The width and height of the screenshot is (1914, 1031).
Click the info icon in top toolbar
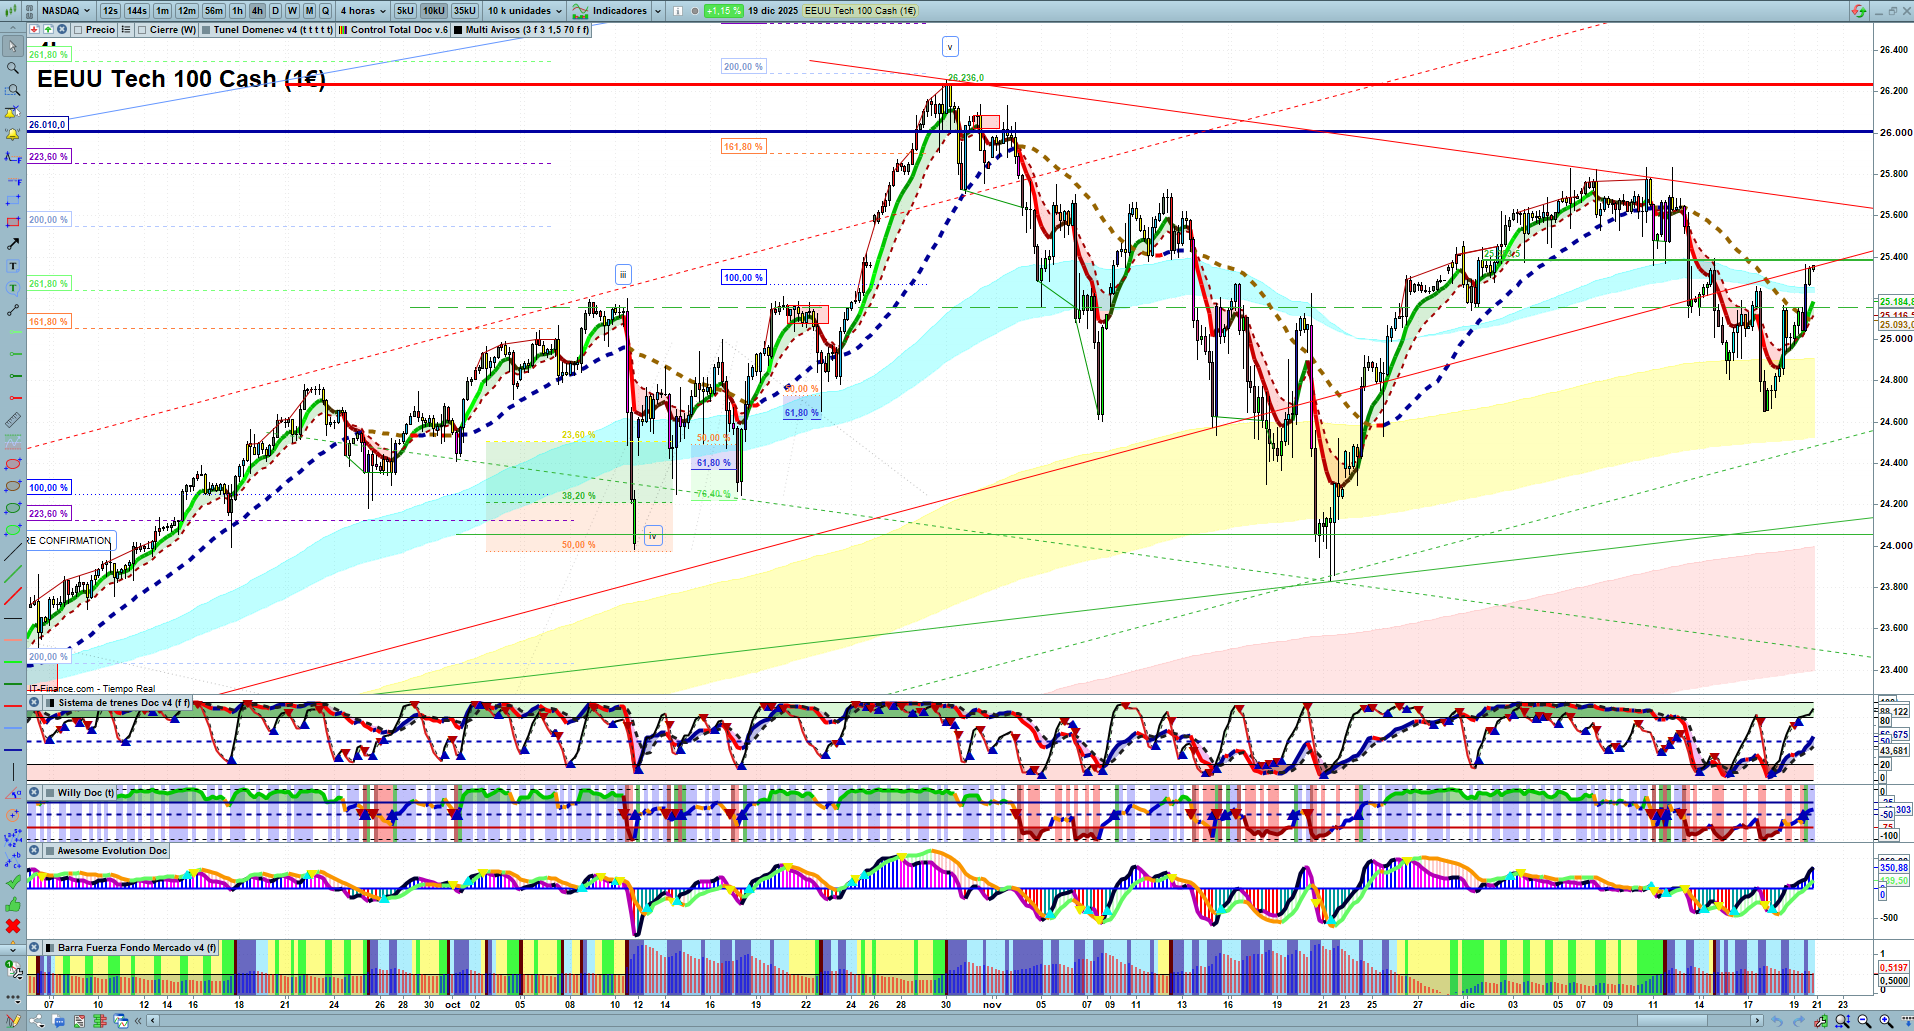[x=678, y=11]
